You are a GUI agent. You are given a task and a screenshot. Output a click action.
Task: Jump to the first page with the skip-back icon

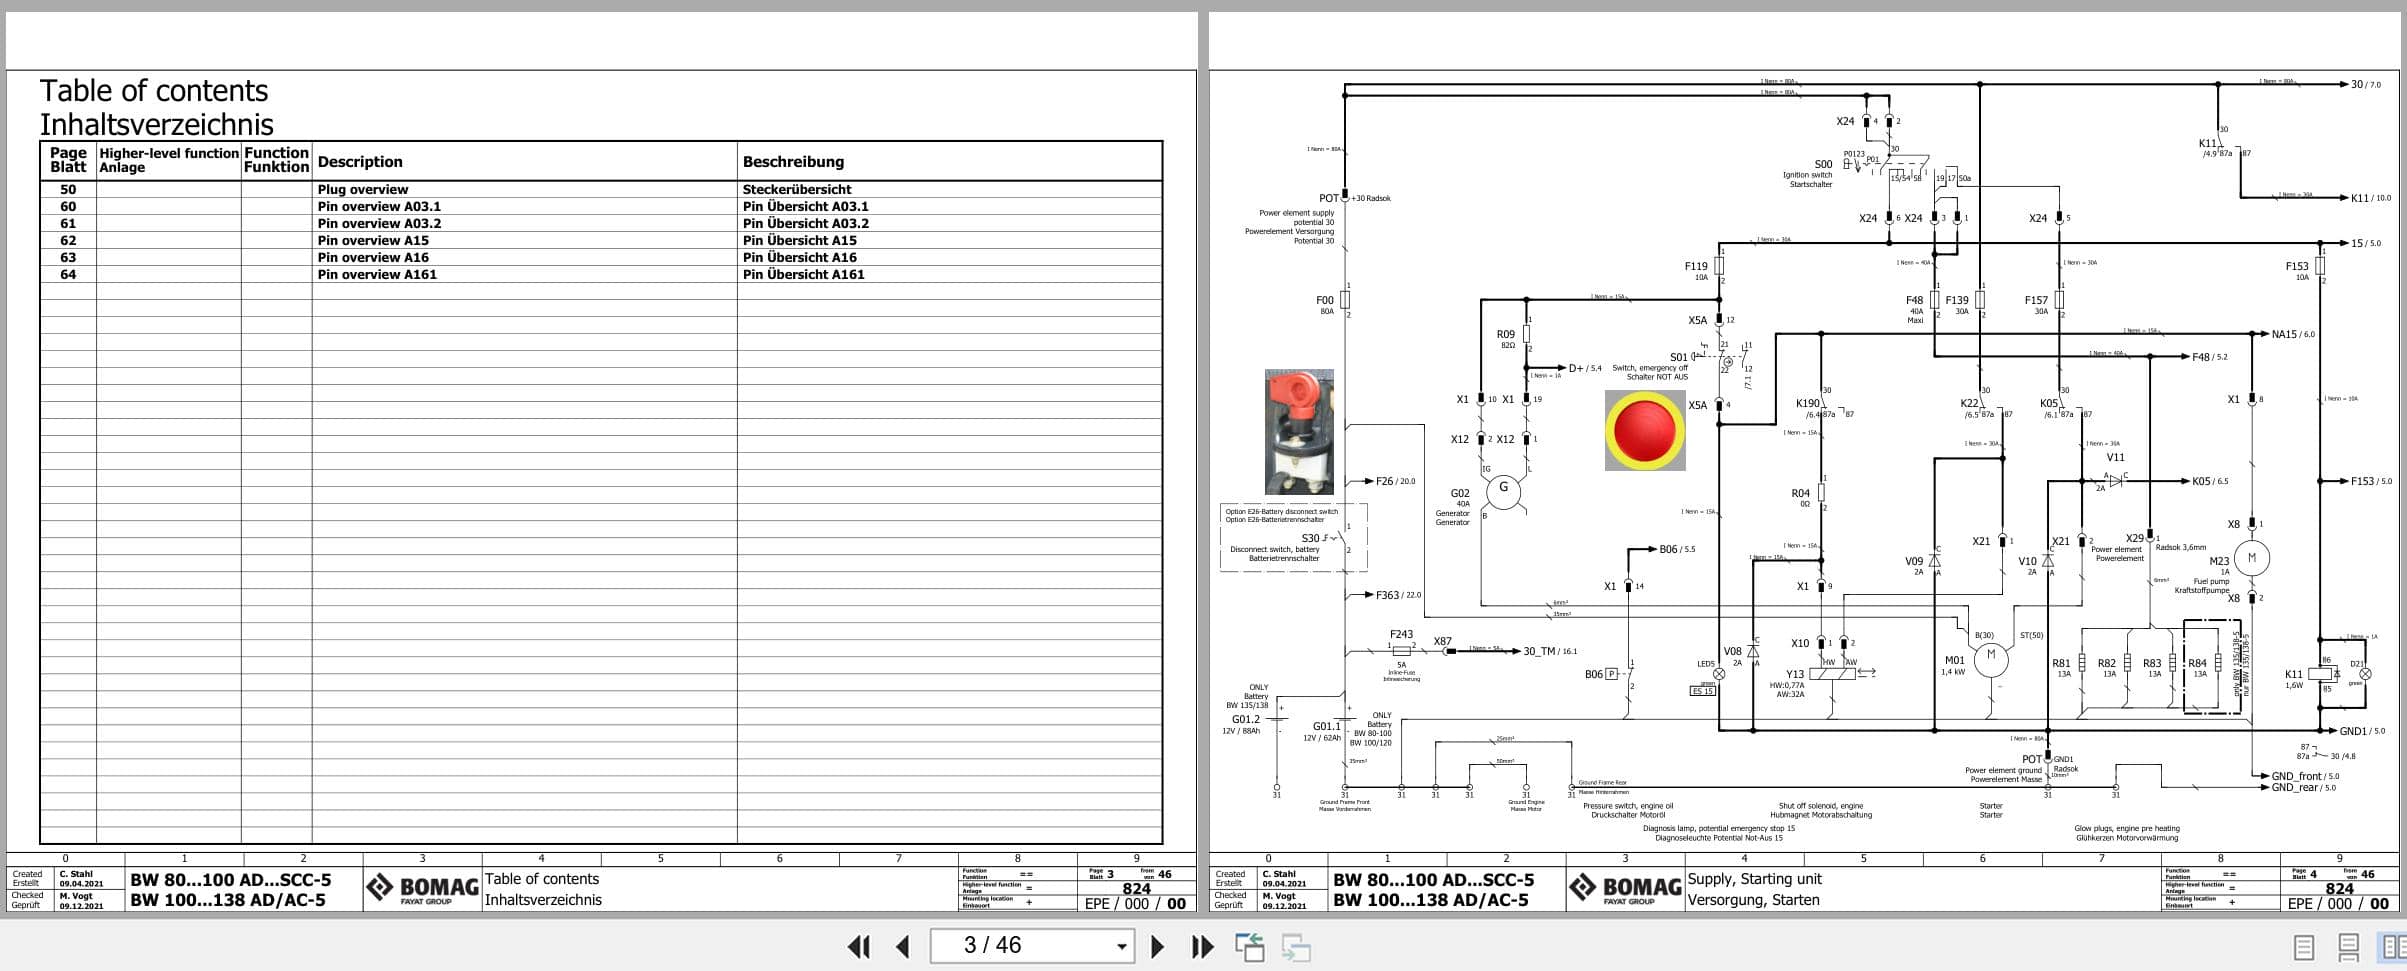click(x=857, y=946)
